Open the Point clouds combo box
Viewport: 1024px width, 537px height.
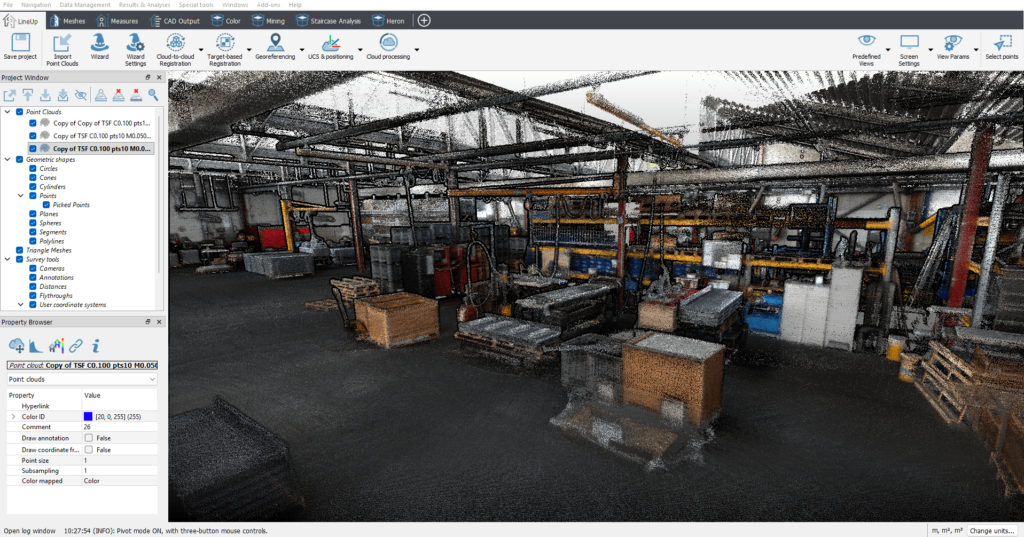tap(82, 379)
